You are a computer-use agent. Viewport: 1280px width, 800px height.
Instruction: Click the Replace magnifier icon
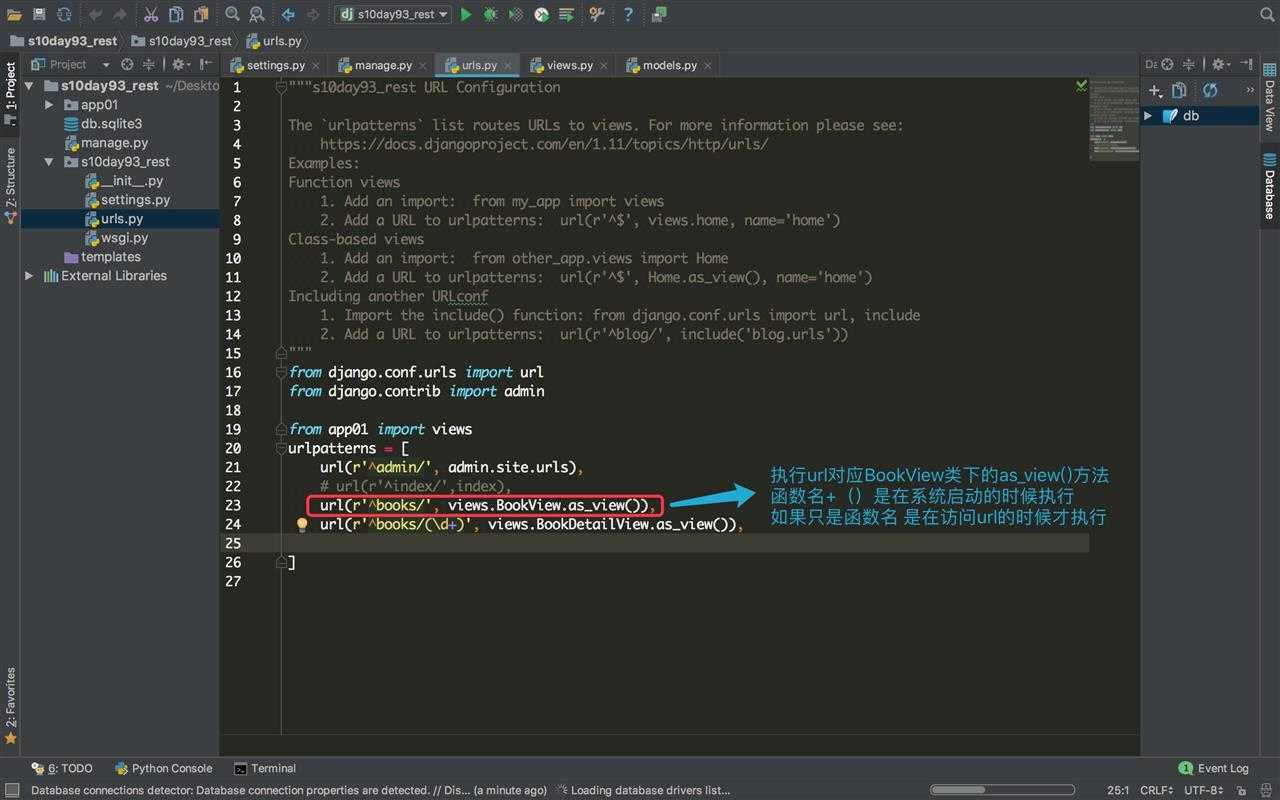click(x=257, y=14)
